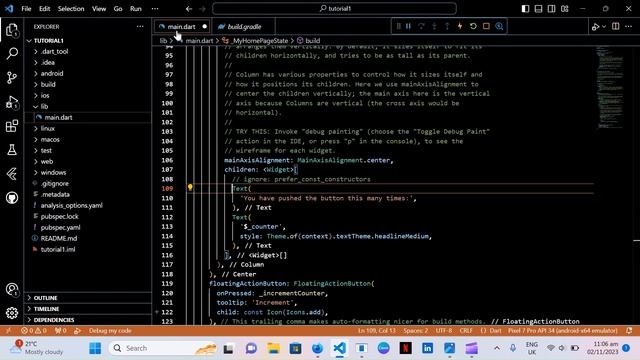Stop the debug session
Image resolution: width=640 pixels, height=360 pixels.
point(486,27)
